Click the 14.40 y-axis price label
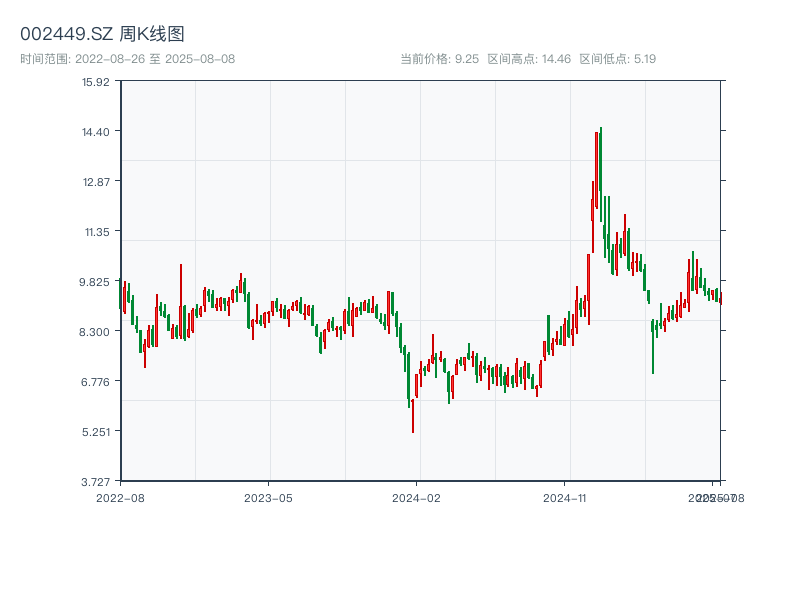 96,132
